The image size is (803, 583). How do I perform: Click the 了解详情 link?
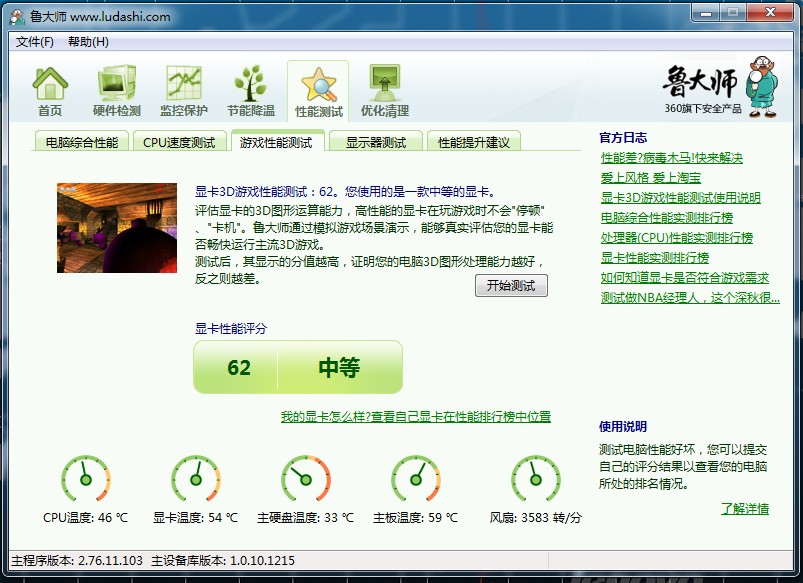point(745,509)
